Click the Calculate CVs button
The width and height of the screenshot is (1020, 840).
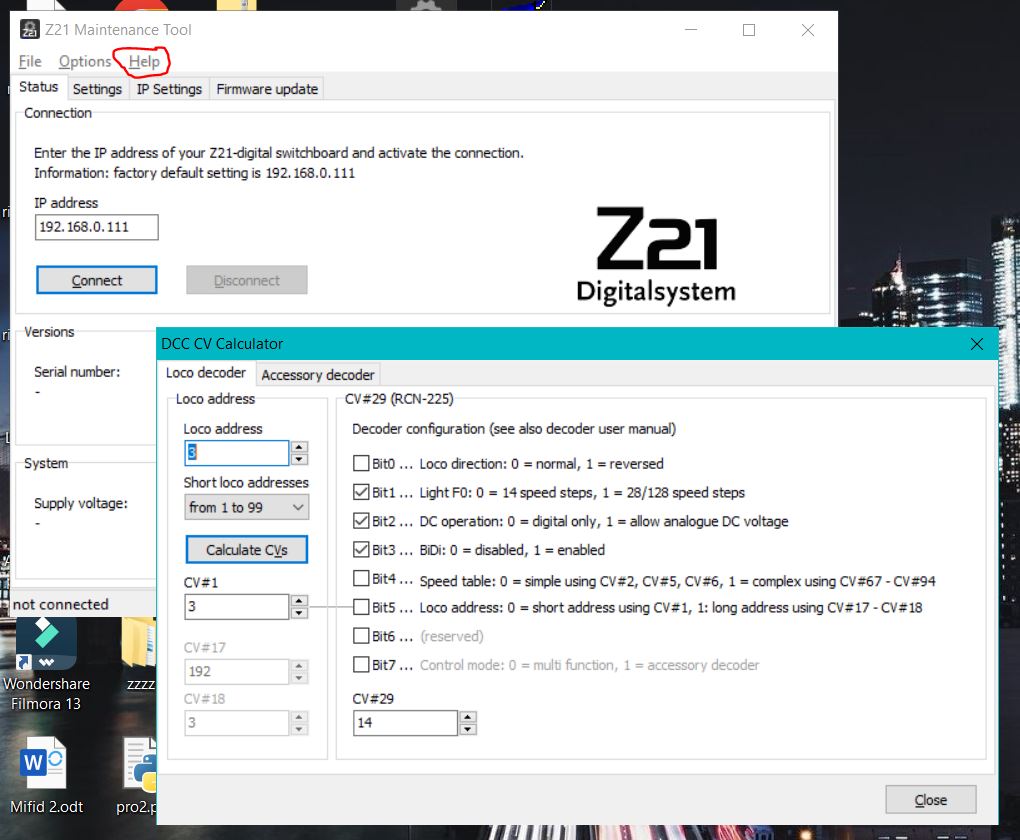246,550
